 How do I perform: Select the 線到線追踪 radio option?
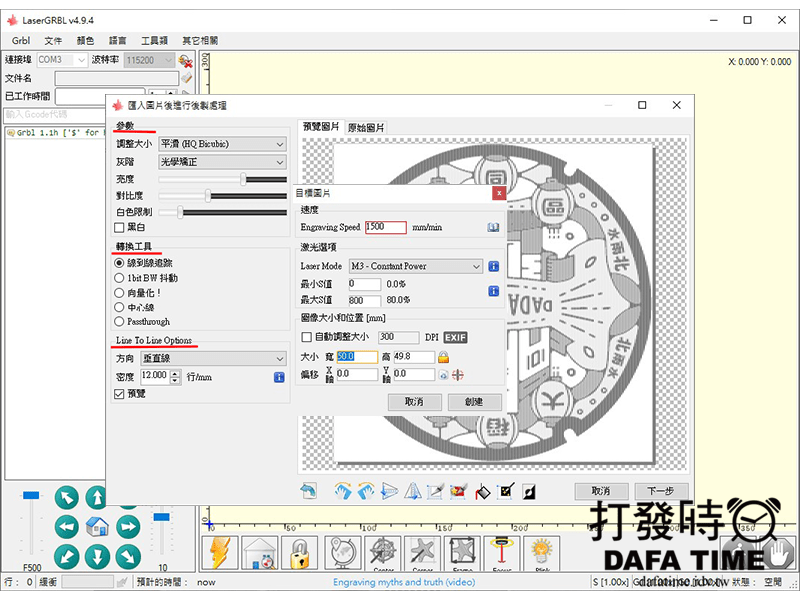tap(119, 263)
